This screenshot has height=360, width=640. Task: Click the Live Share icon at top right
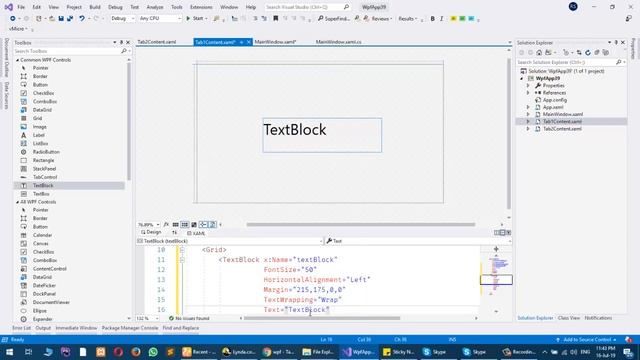click(629, 18)
